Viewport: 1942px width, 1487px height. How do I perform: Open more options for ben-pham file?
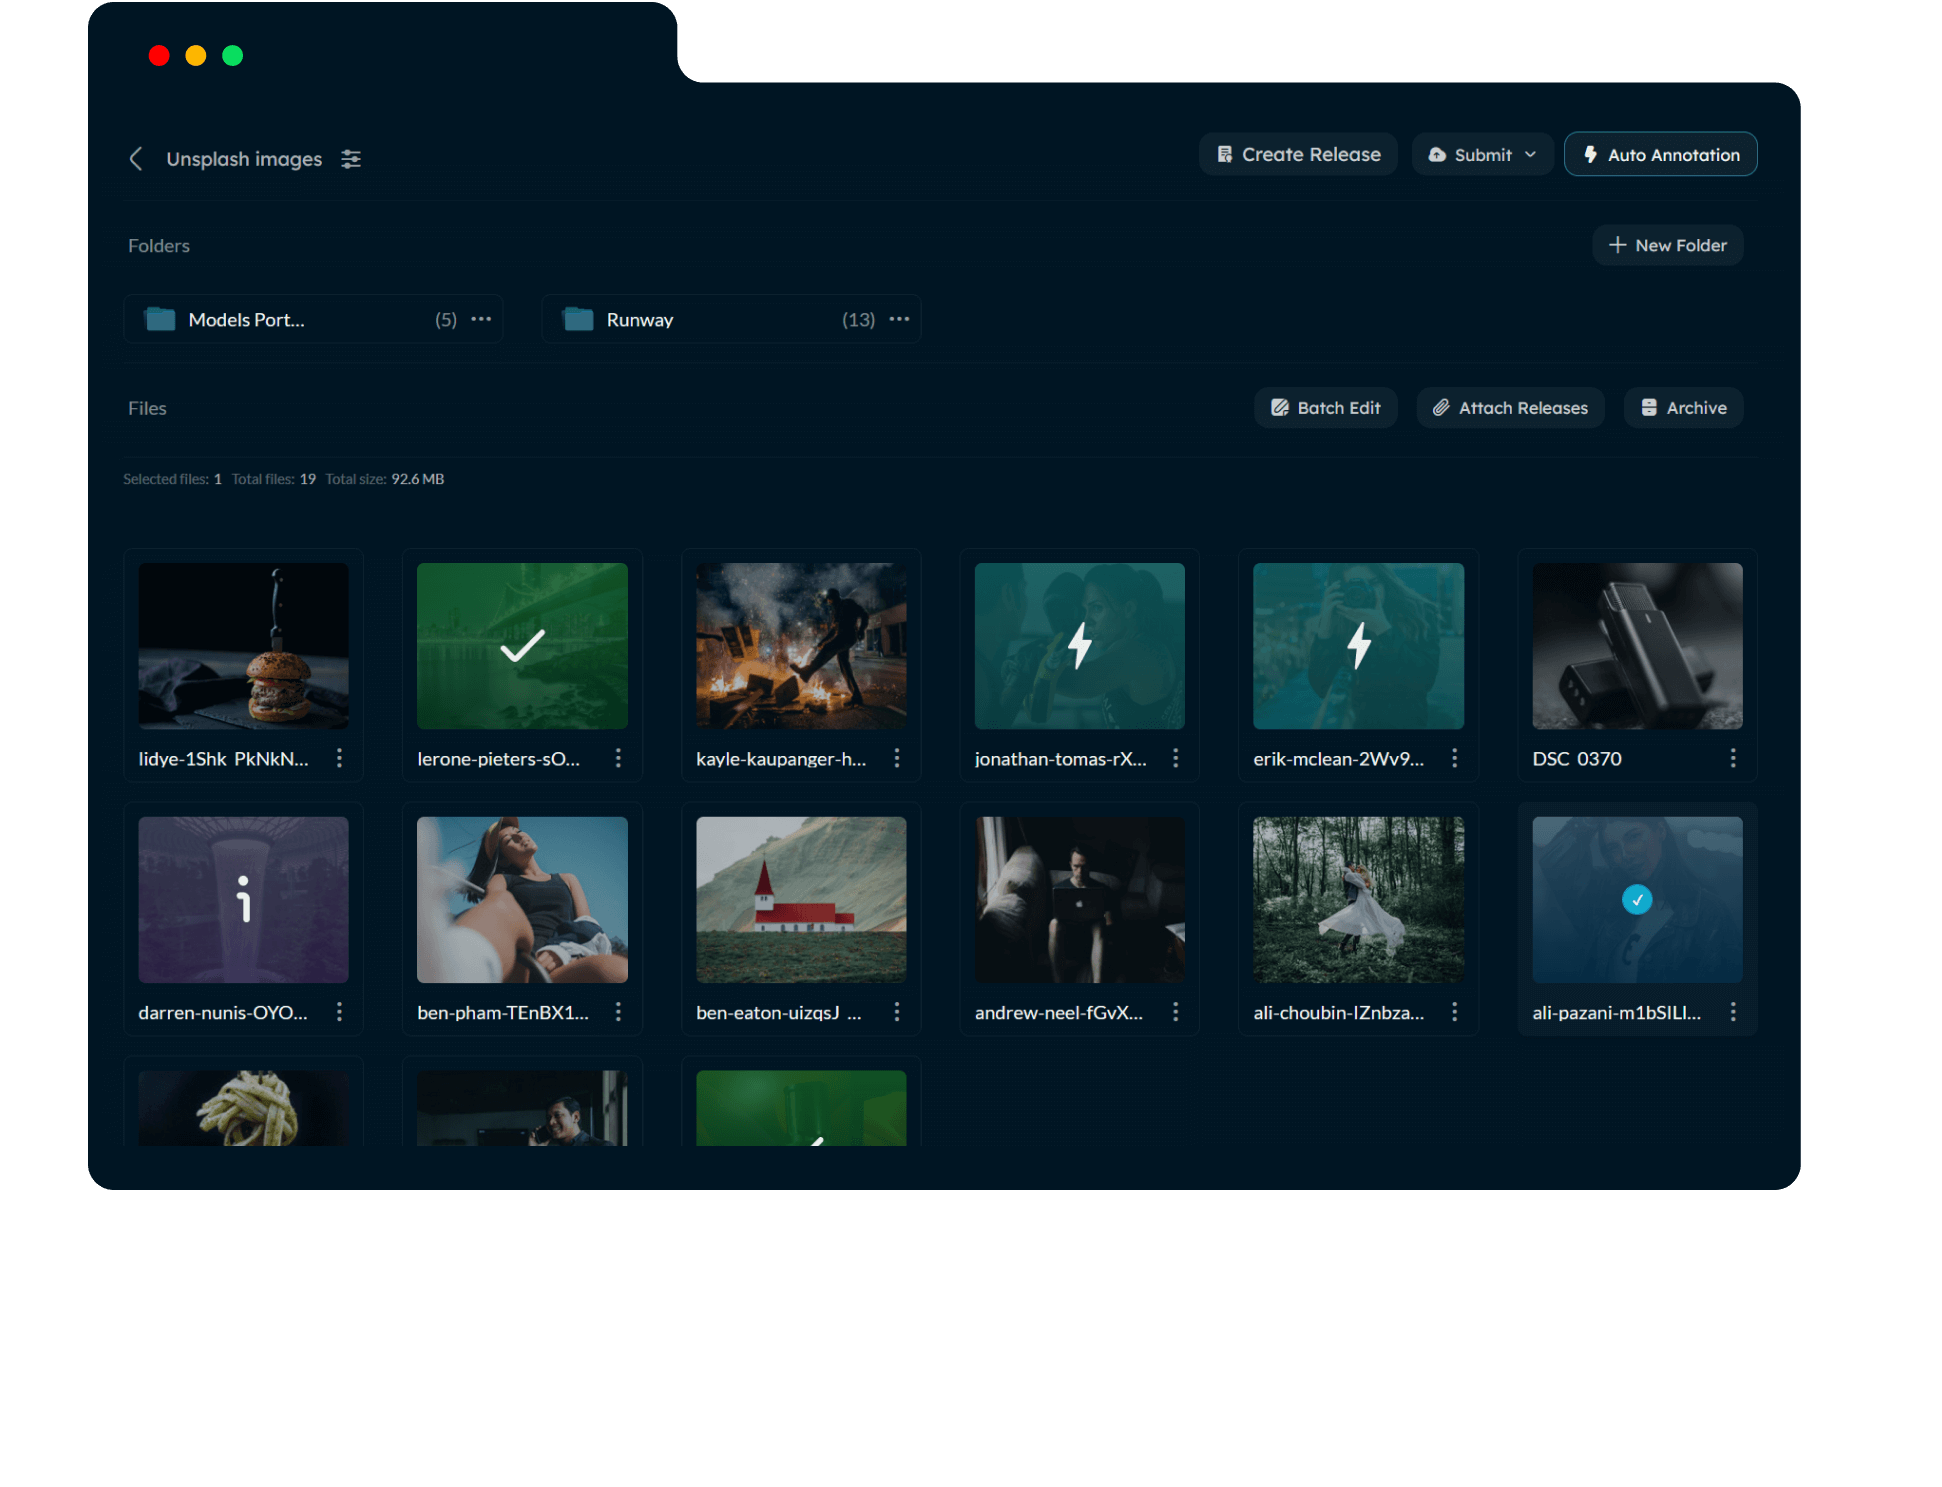618,1013
